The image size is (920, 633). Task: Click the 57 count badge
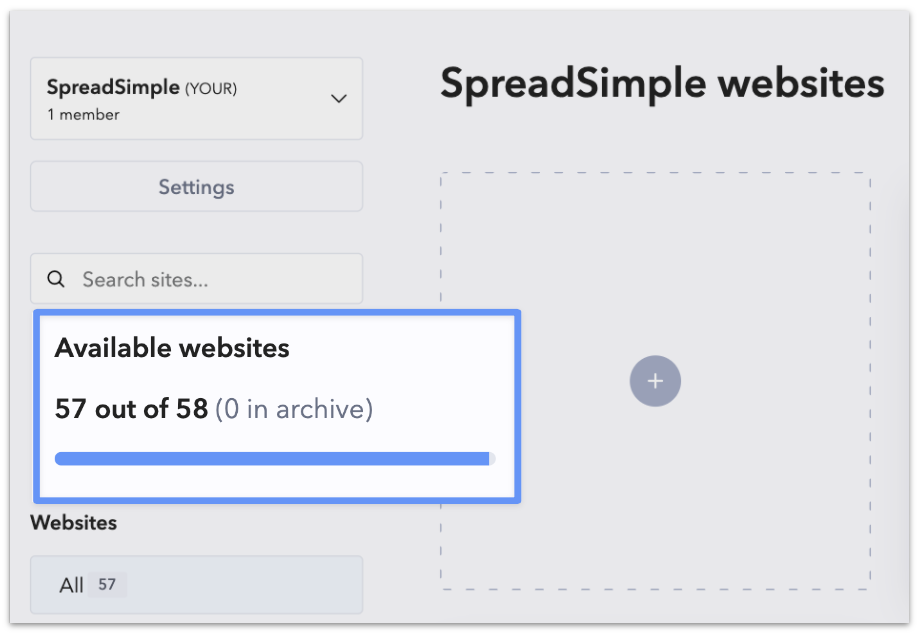[107, 584]
